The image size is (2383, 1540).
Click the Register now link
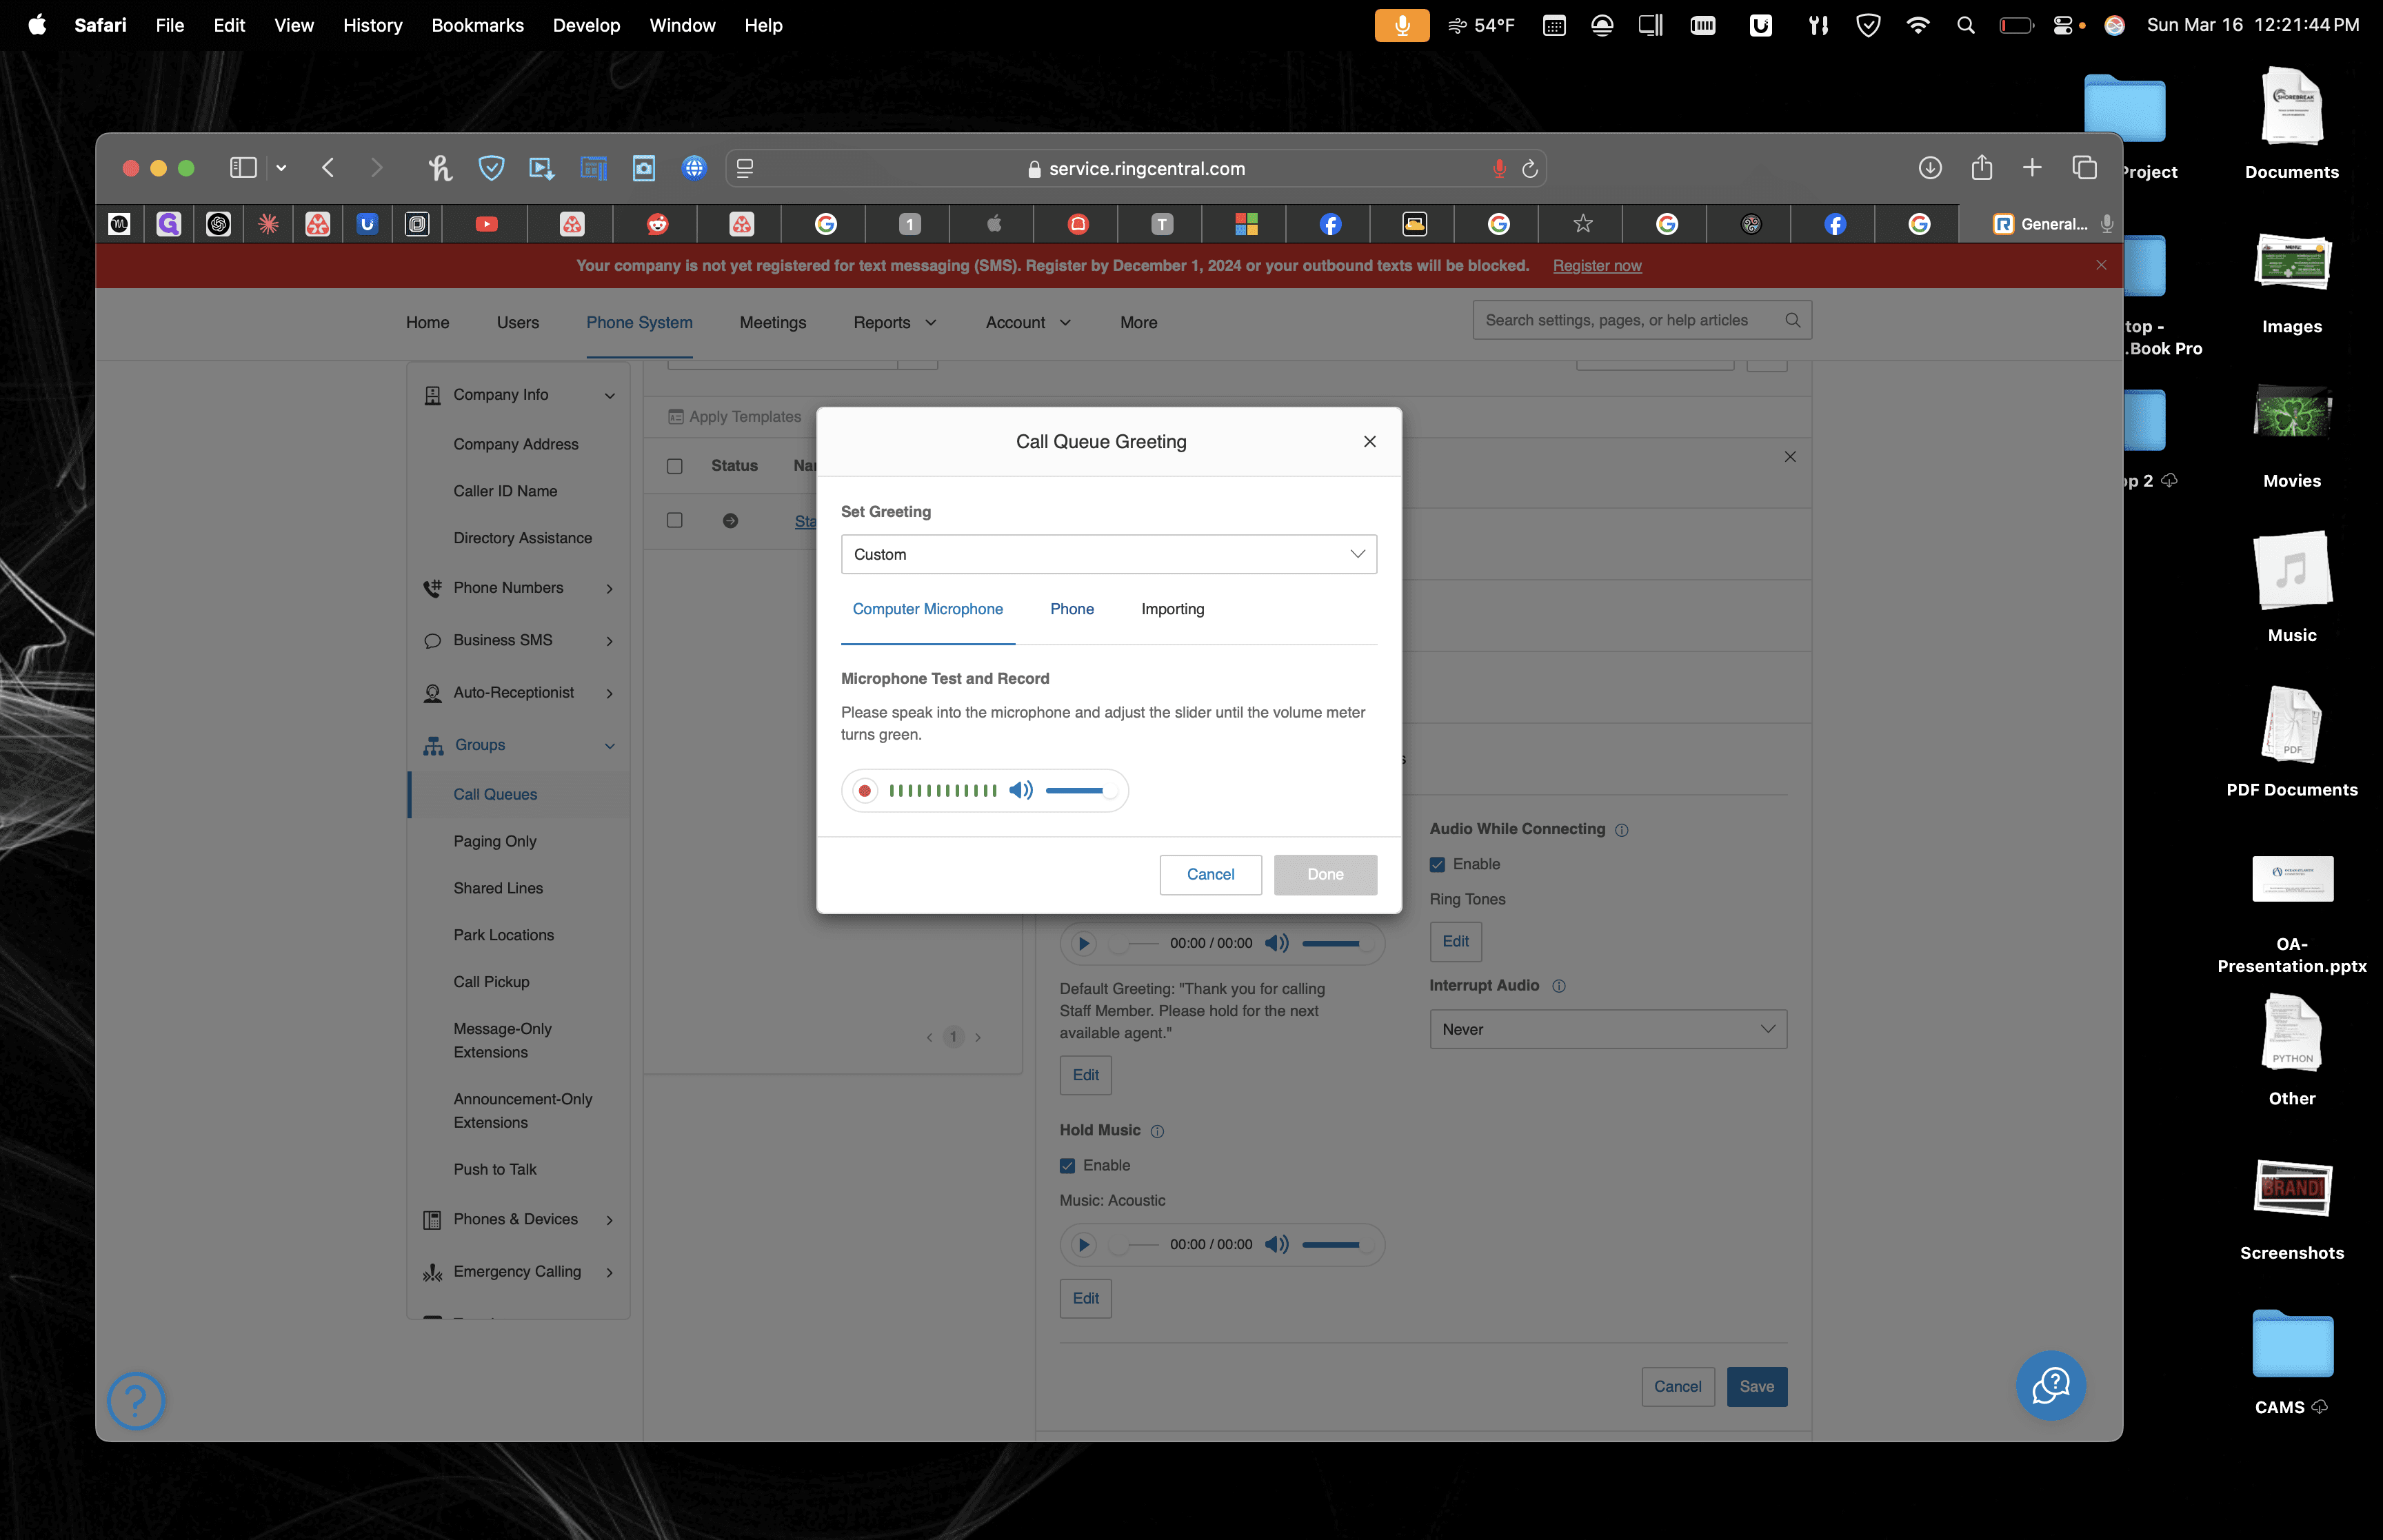(x=1596, y=266)
